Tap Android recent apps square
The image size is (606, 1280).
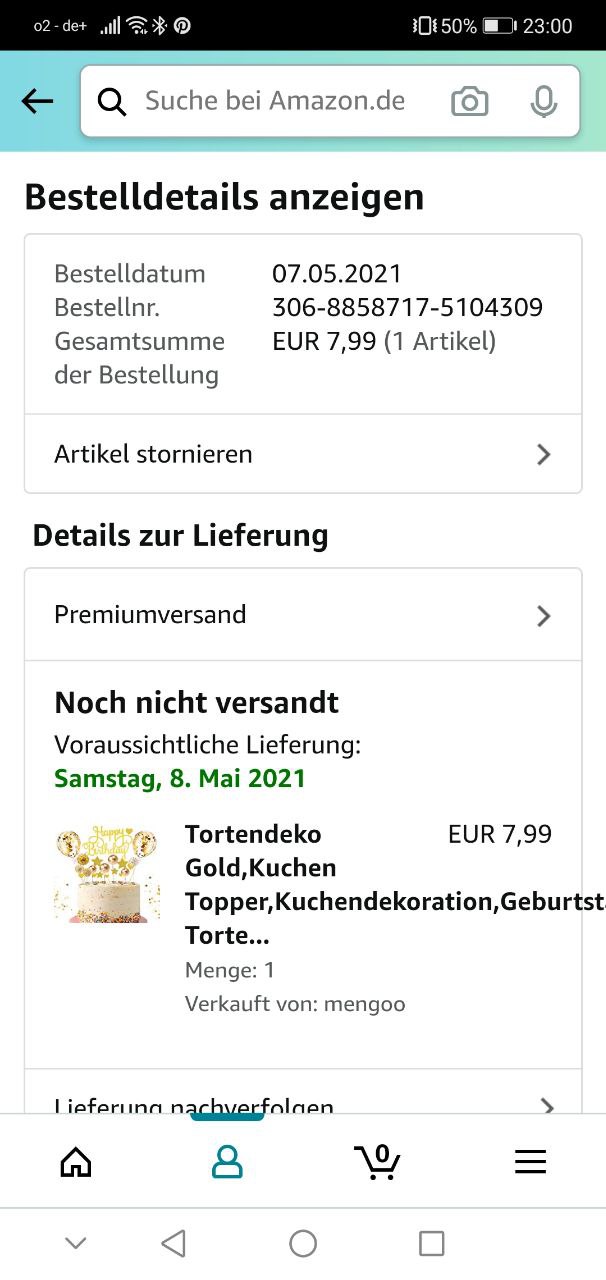(x=431, y=1243)
